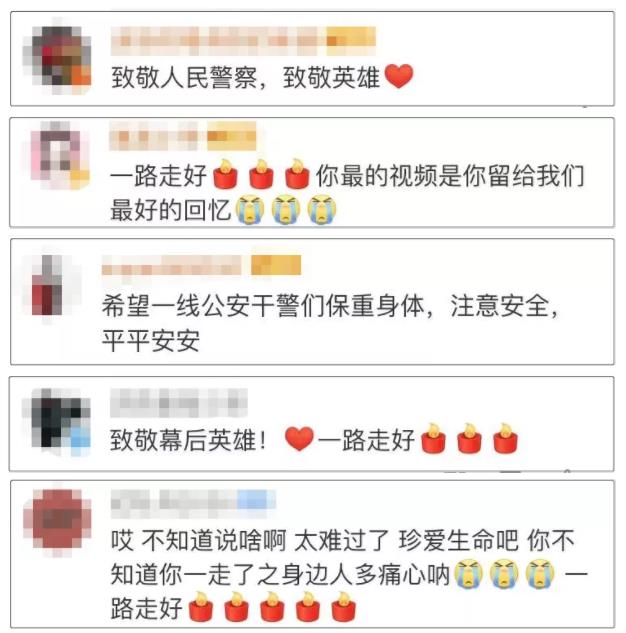Select the gray blurred username above 致敬幕后英雄

pos(179,402)
